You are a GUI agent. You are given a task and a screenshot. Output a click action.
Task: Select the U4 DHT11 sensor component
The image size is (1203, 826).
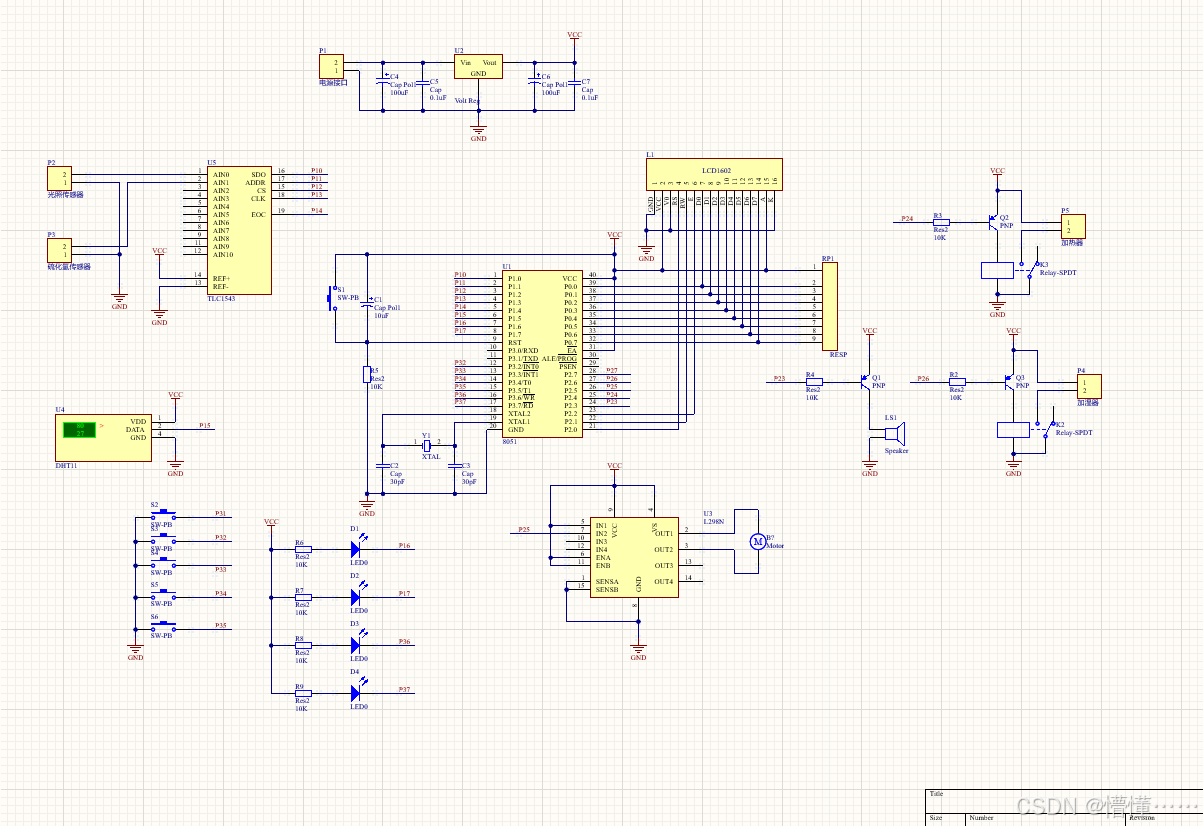click(103, 437)
